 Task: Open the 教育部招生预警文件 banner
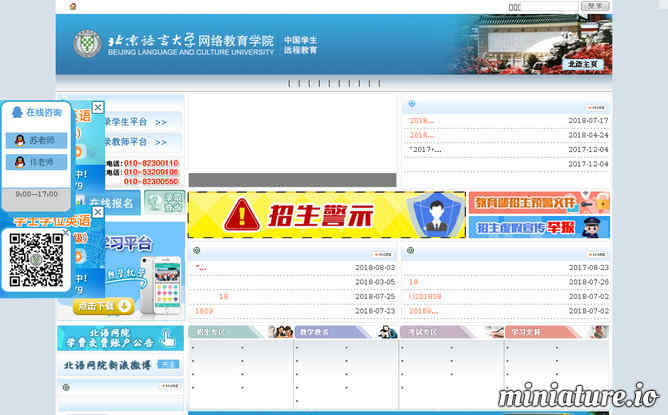coord(538,203)
